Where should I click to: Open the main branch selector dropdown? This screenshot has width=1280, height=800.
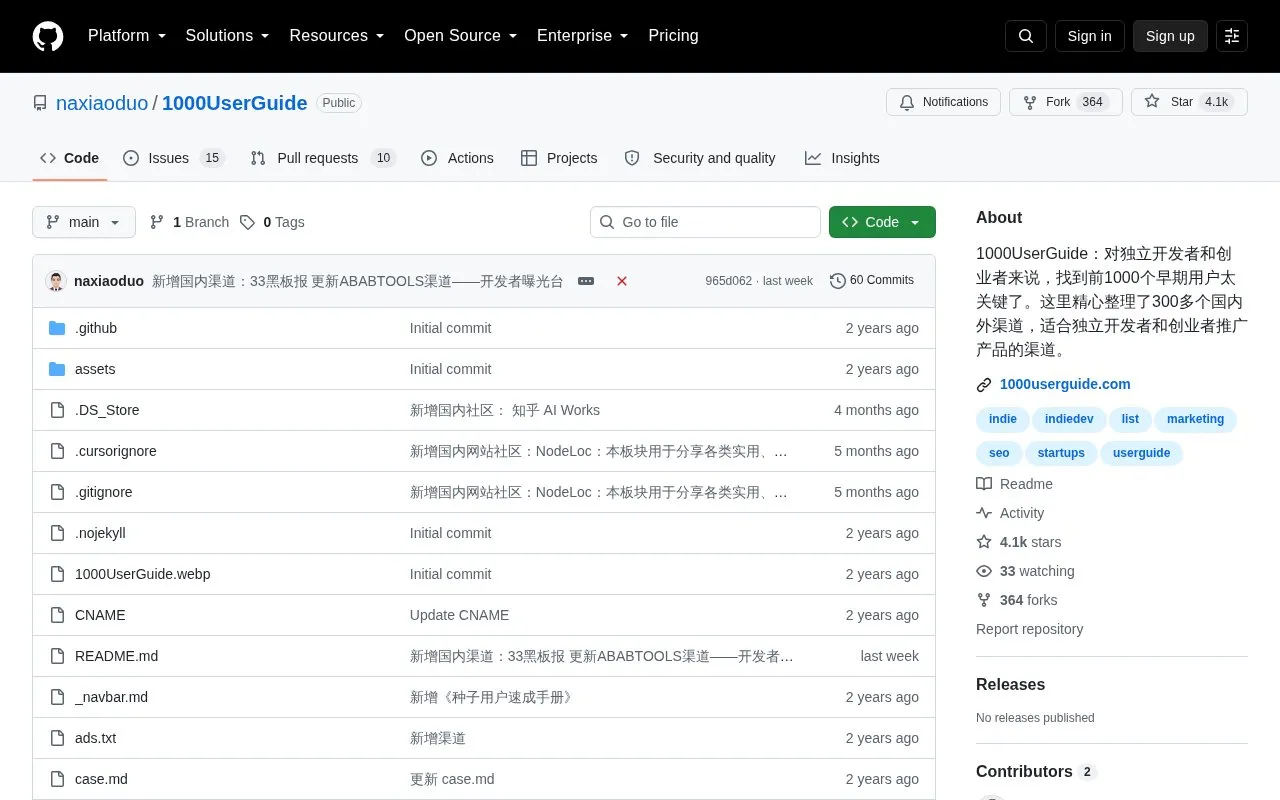pos(84,222)
